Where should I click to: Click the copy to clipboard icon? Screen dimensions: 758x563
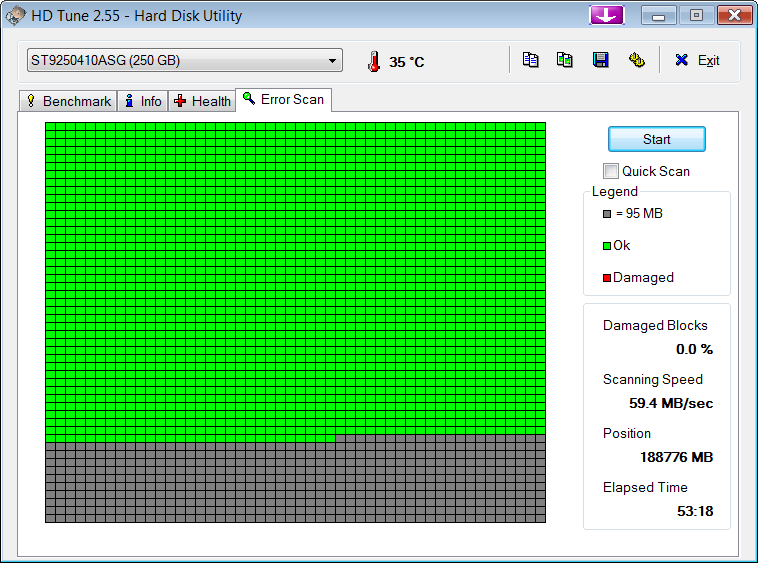click(x=530, y=60)
